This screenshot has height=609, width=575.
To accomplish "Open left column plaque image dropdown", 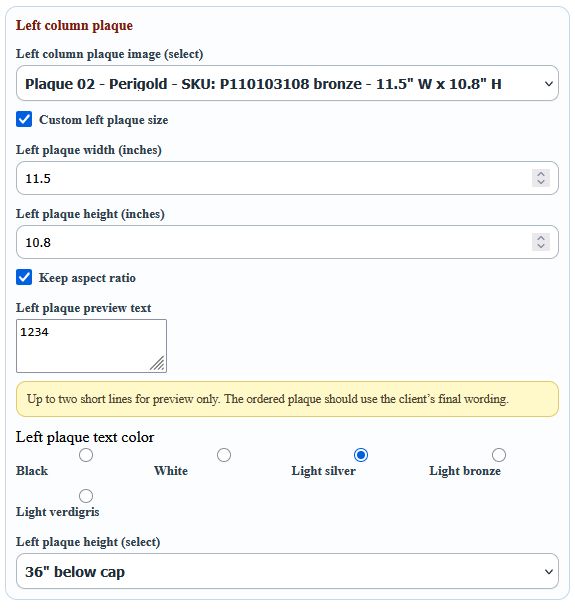I will point(287,84).
